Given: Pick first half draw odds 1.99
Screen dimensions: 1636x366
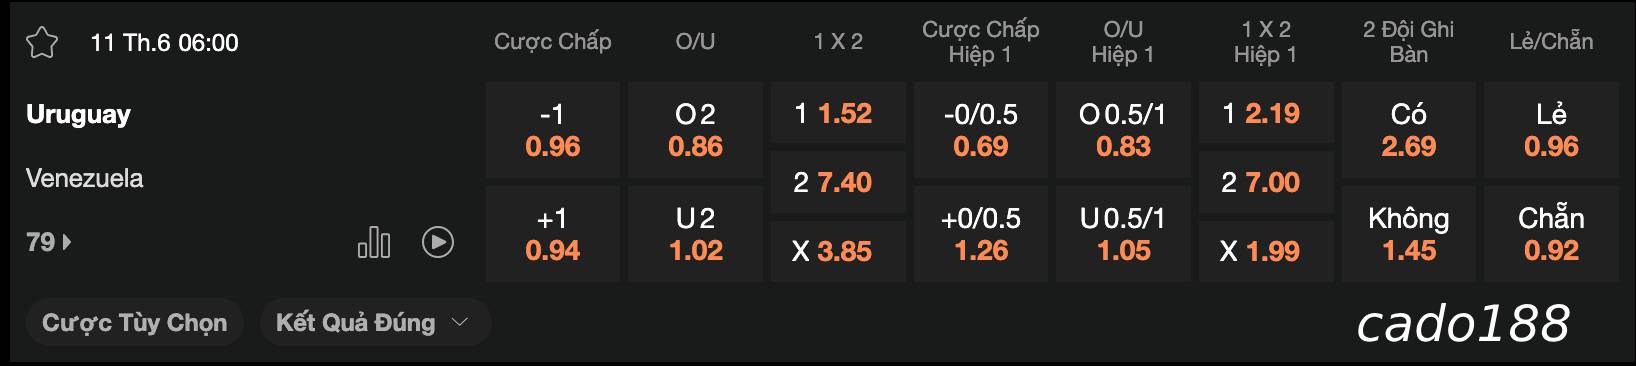Looking at the screenshot, I should tap(1266, 252).
